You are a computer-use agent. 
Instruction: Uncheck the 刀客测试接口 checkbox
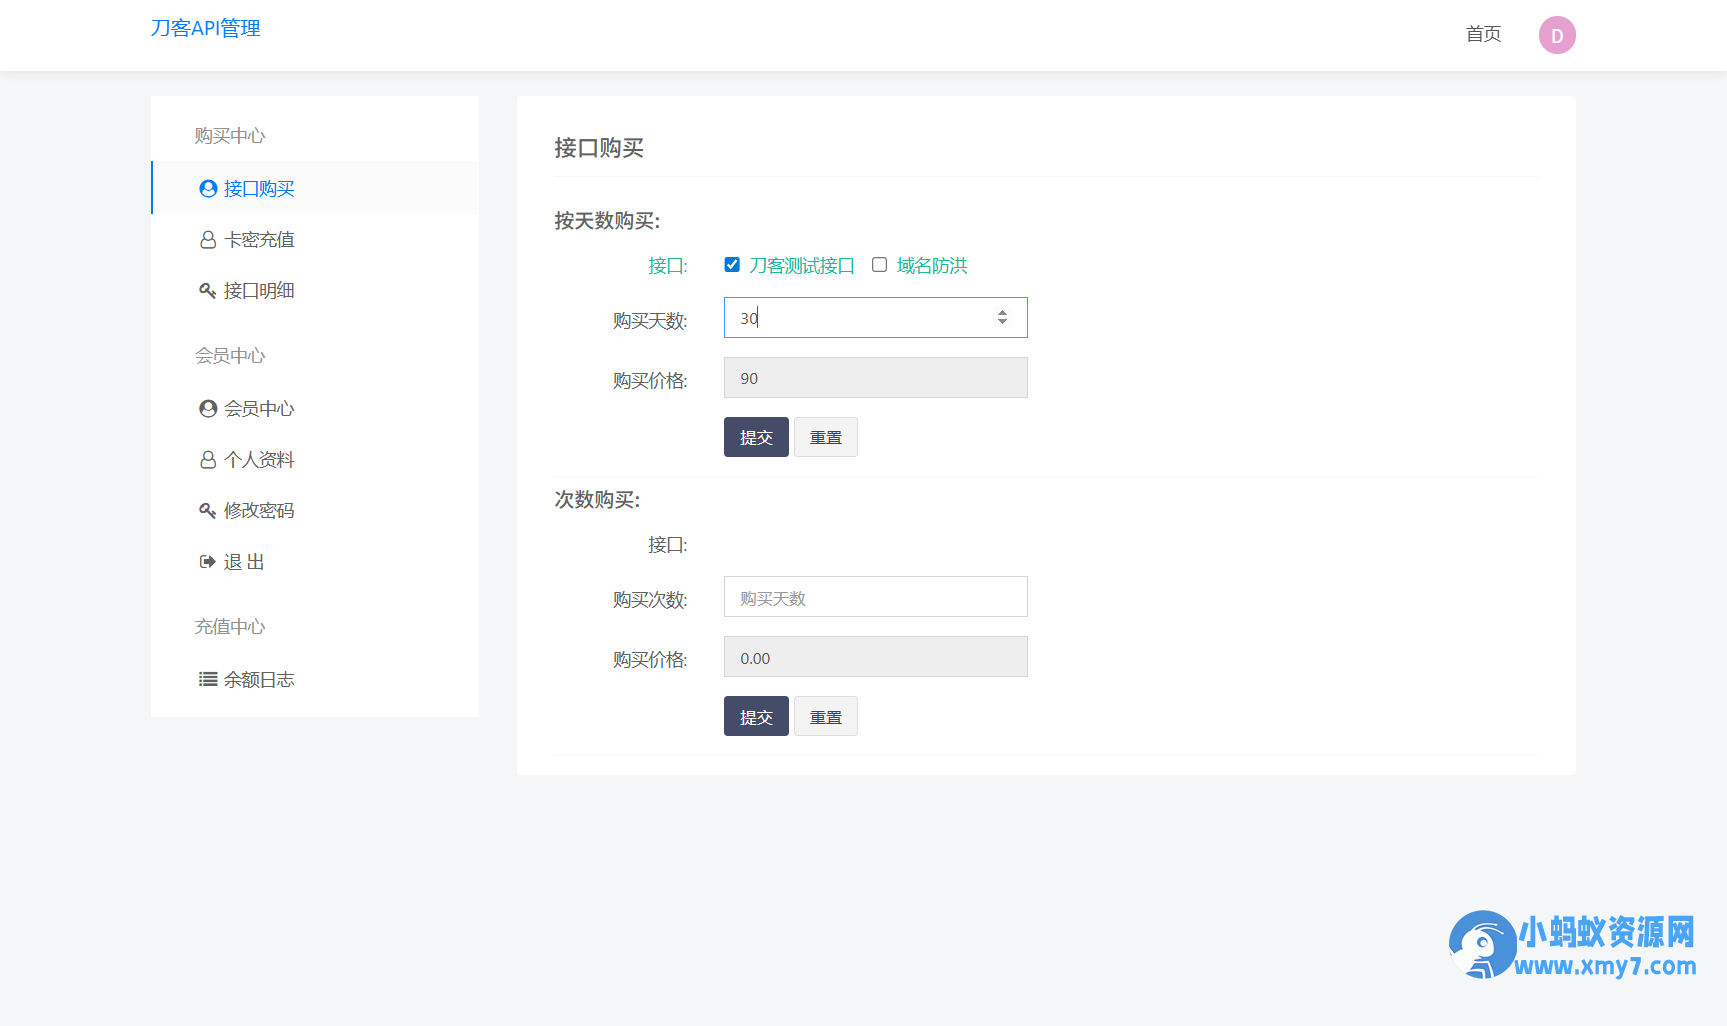point(732,265)
